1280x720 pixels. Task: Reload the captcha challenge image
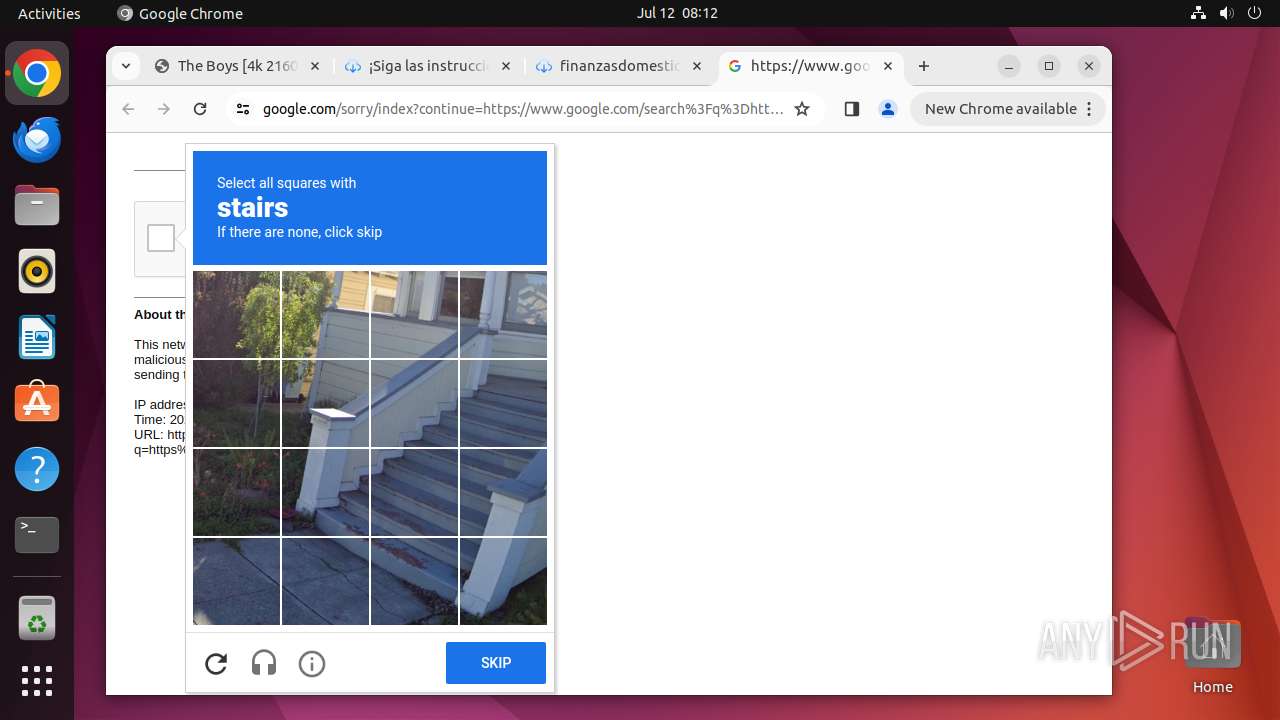216,663
